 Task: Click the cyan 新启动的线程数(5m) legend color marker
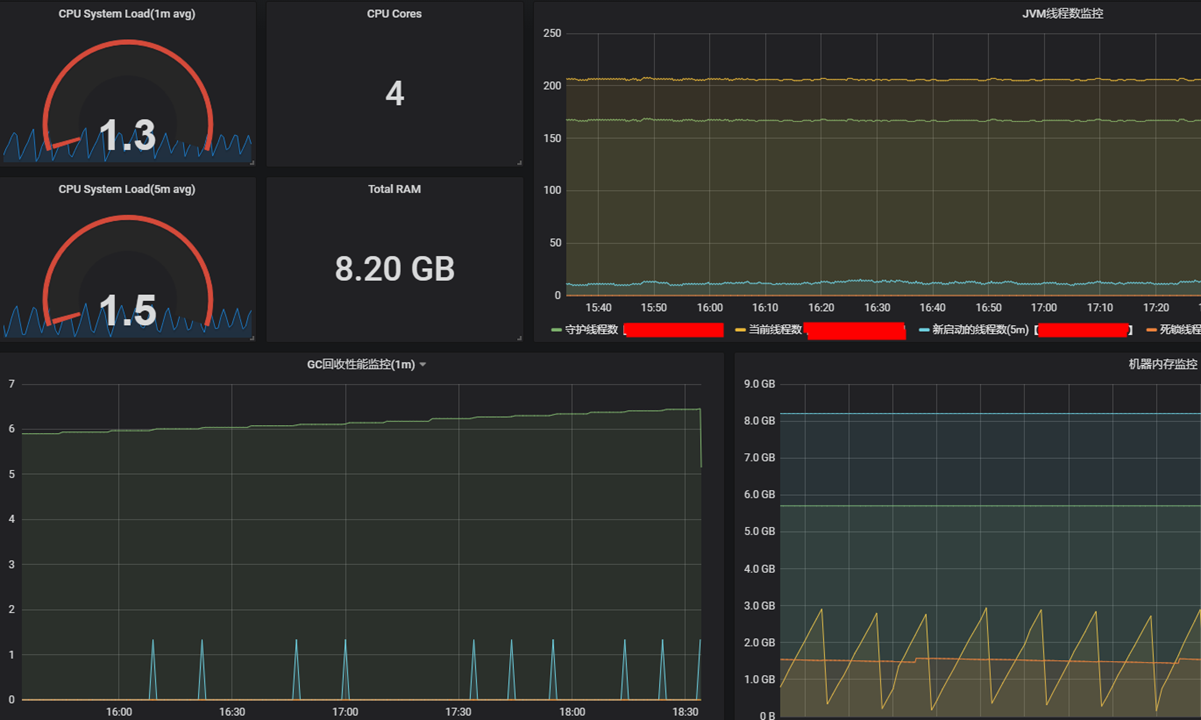pos(924,330)
